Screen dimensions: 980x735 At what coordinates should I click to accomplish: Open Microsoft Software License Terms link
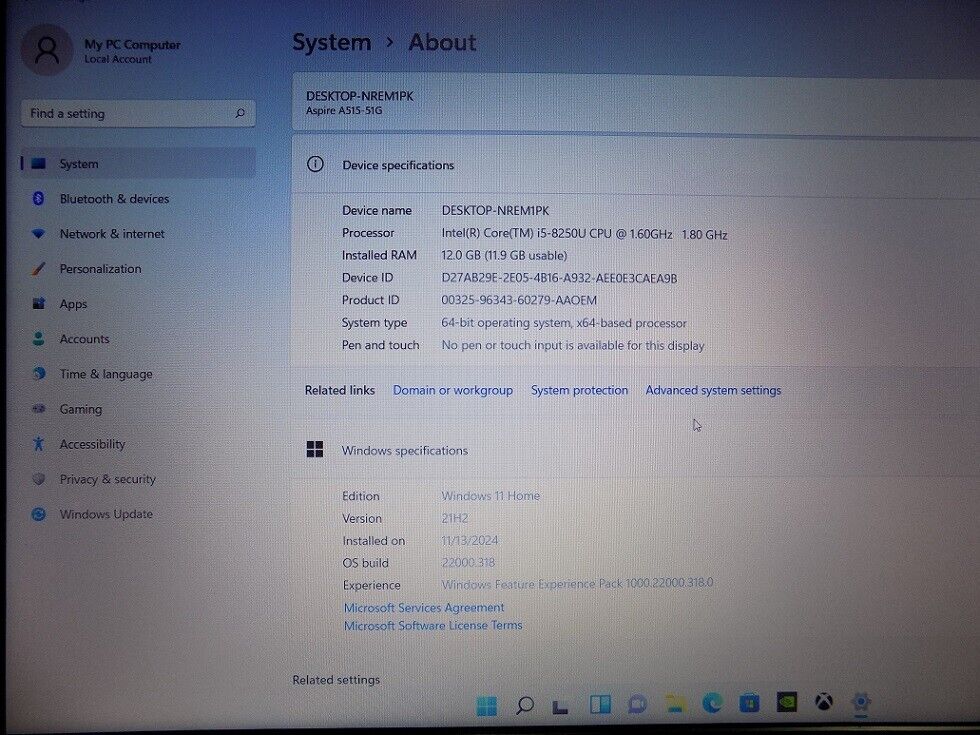point(433,626)
